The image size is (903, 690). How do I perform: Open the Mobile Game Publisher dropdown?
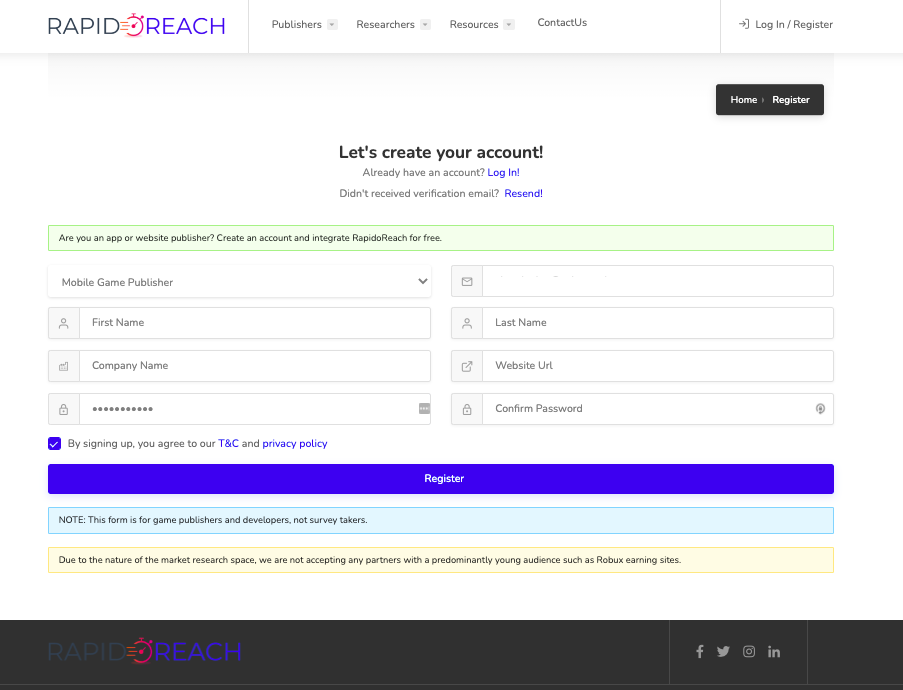(x=240, y=282)
